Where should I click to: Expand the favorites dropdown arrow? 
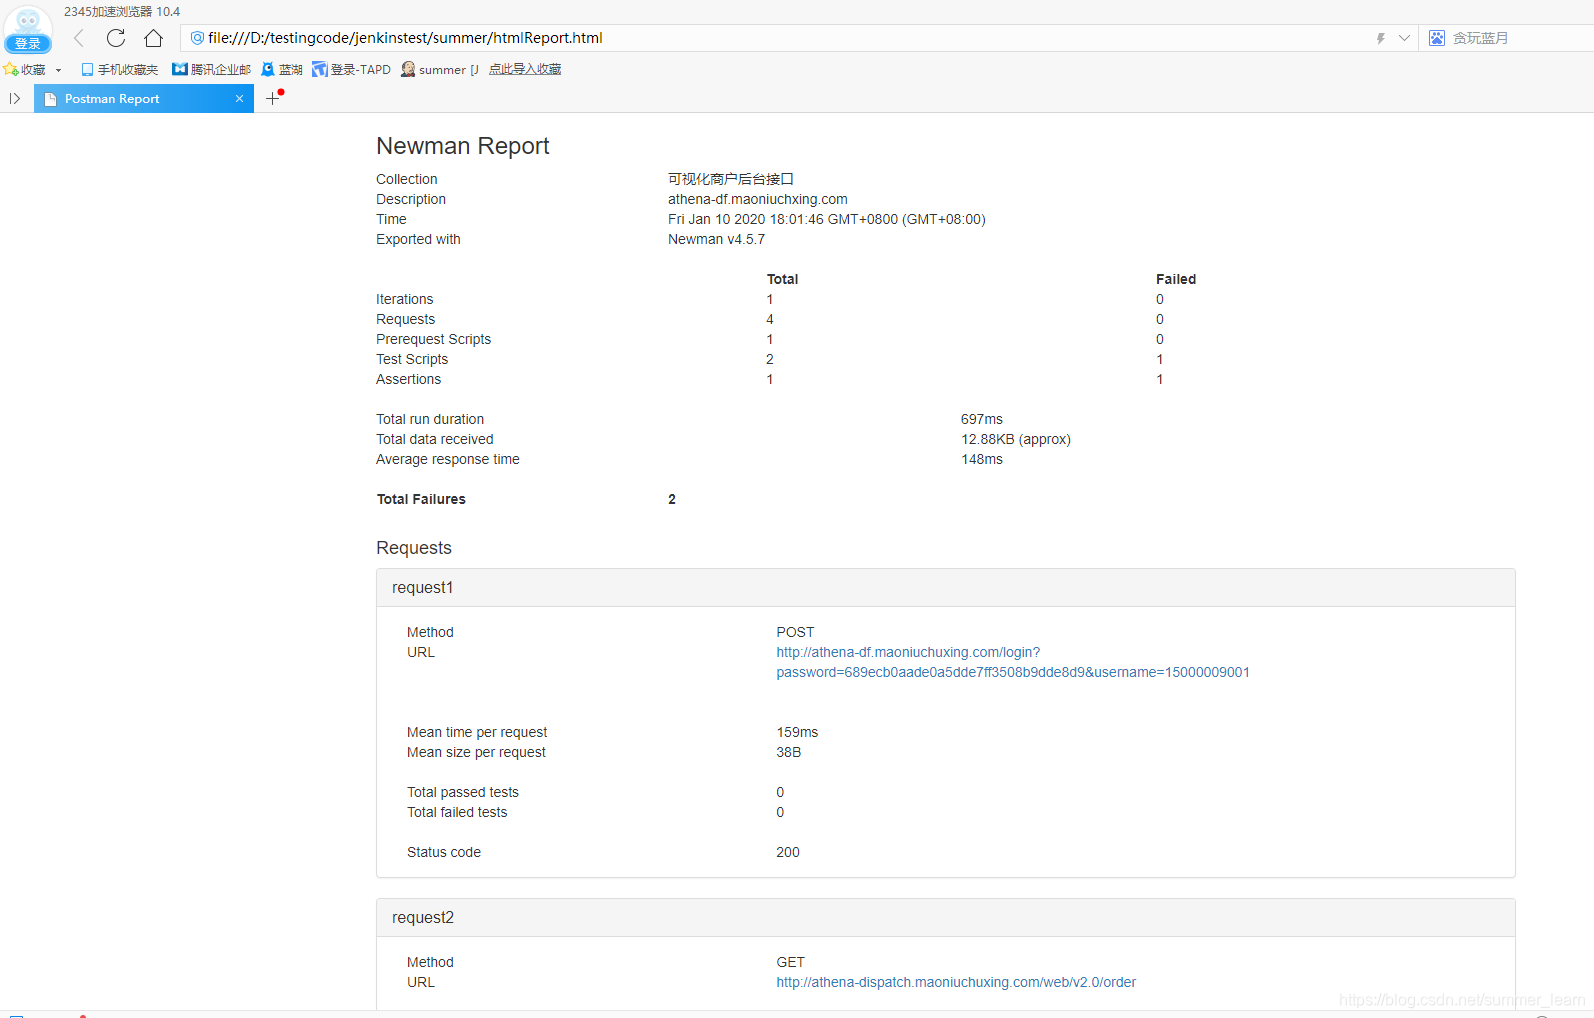(x=58, y=70)
